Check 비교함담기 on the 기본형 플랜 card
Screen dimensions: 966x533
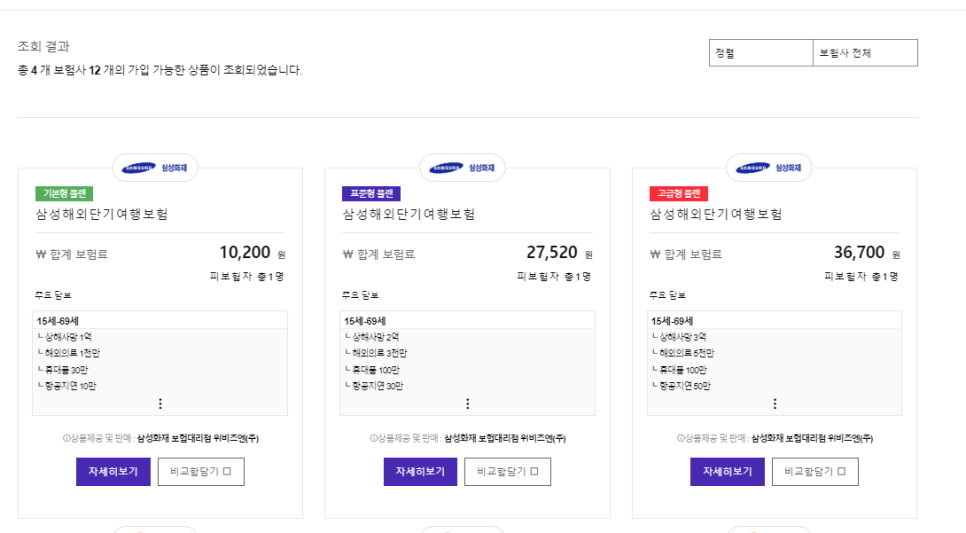tap(201, 471)
